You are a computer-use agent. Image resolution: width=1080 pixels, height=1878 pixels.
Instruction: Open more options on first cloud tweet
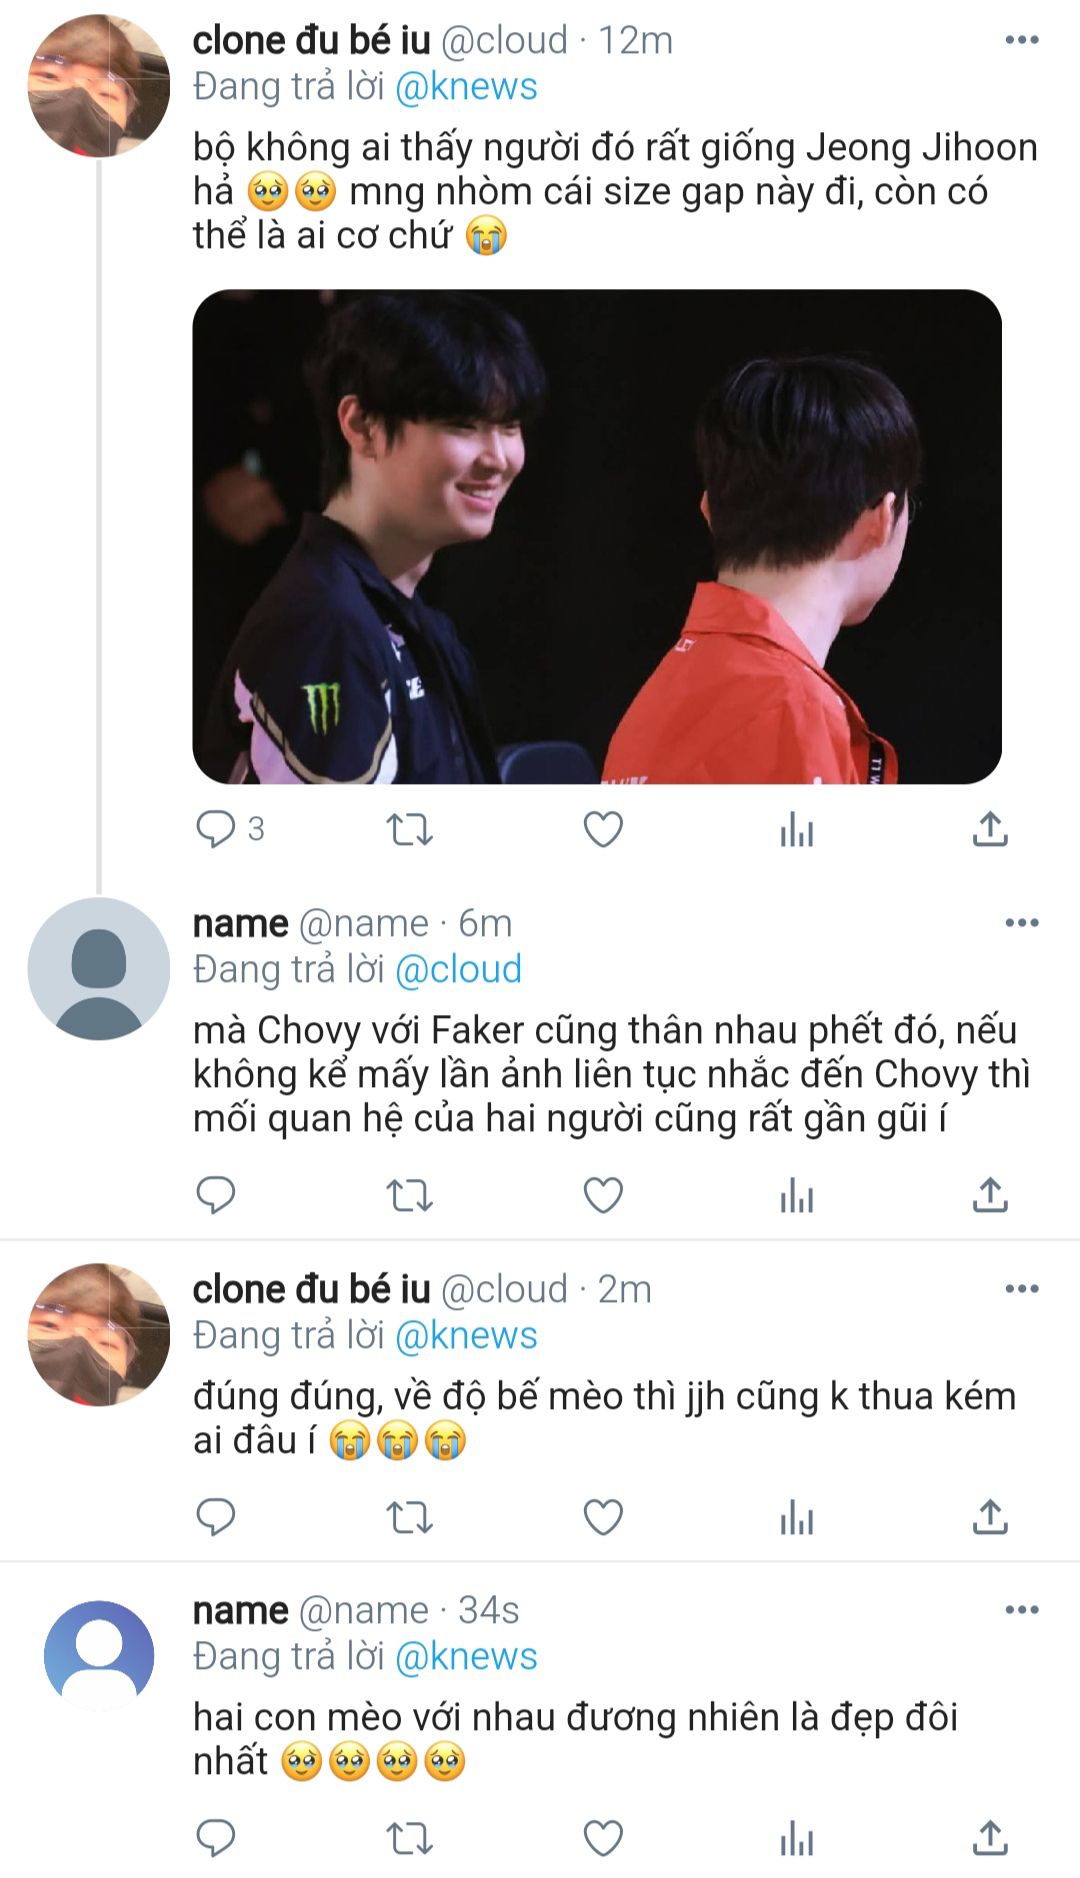1021,40
